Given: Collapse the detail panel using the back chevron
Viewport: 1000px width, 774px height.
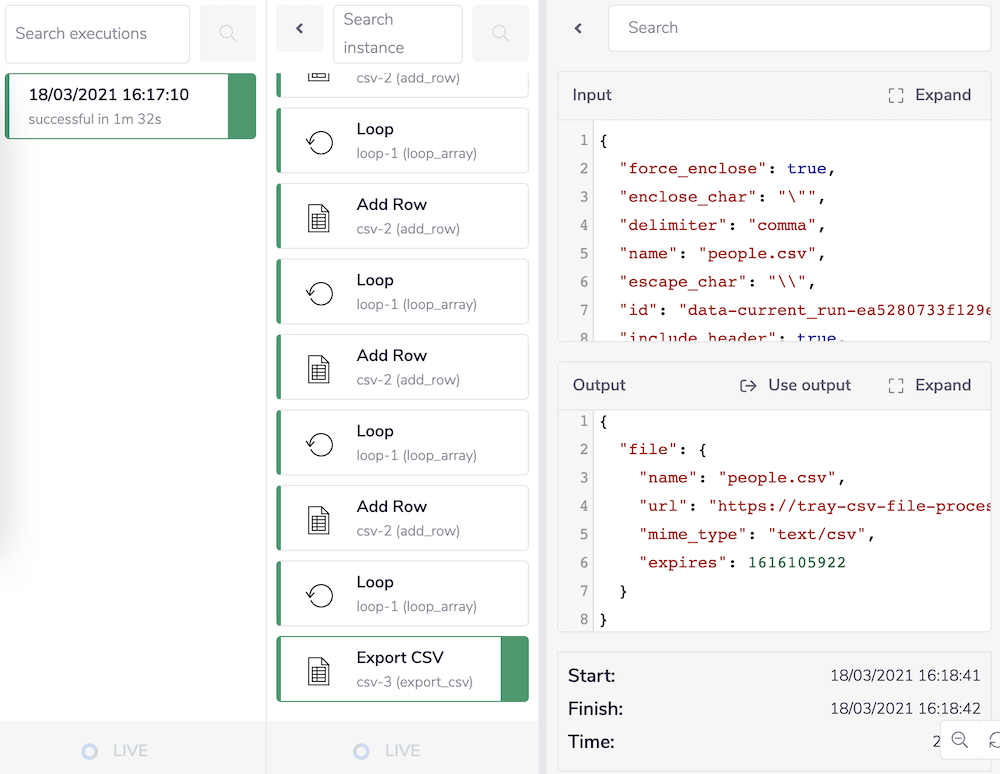Looking at the screenshot, I should (577, 28).
